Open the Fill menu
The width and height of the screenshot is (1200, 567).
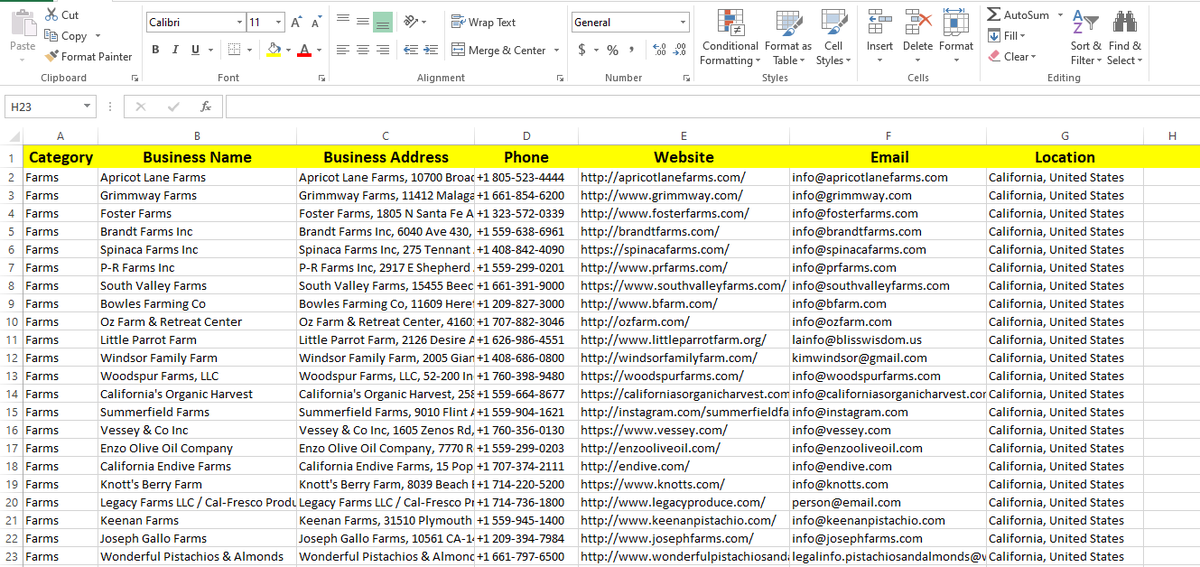[x=1006, y=36]
